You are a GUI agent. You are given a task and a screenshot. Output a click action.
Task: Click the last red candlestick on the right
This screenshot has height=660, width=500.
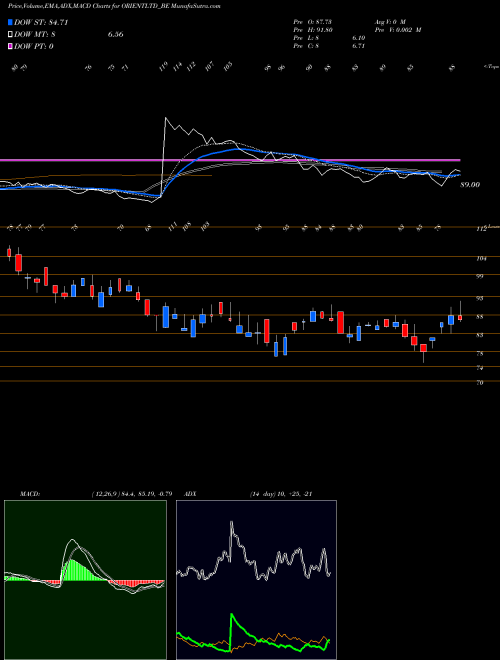[x=460, y=318]
